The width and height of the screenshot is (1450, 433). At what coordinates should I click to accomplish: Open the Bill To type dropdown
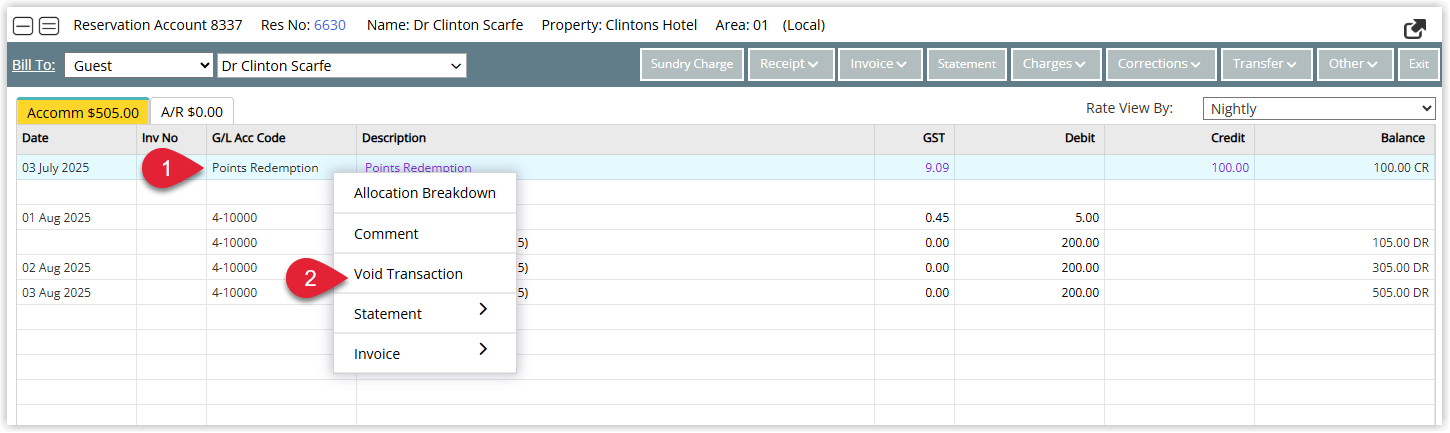coord(140,66)
